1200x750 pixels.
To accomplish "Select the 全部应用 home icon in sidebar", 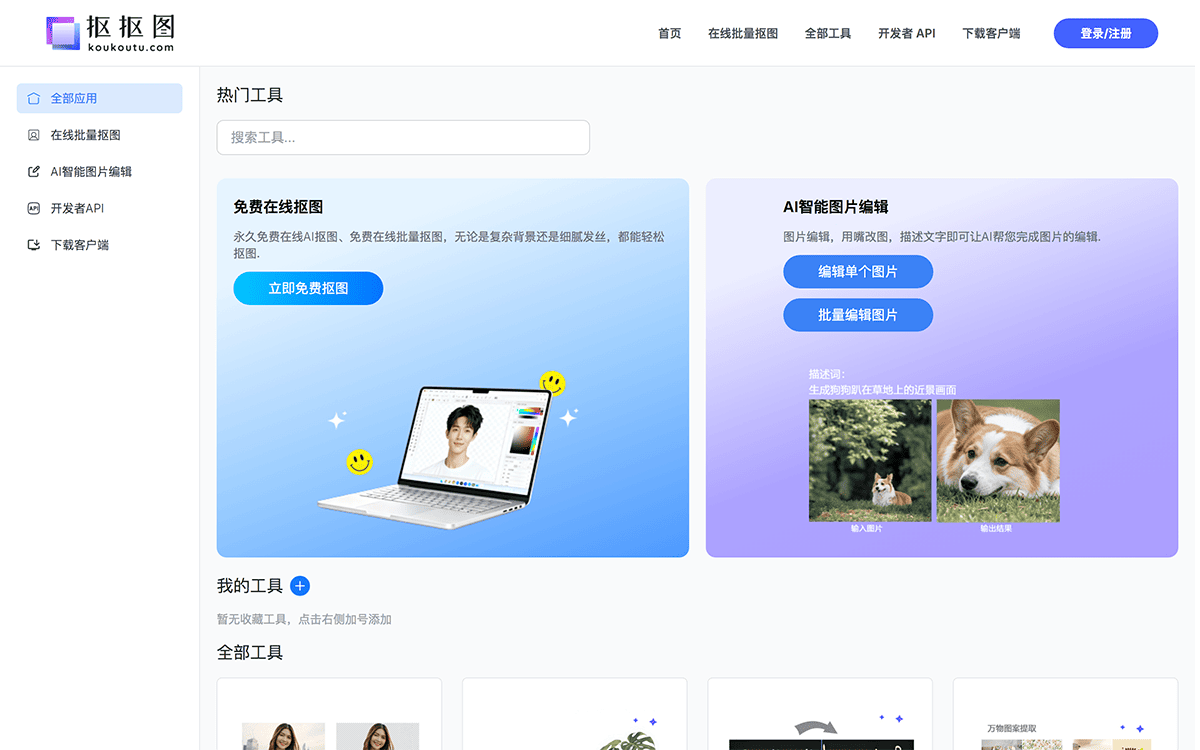I will (x=31, y=98).
